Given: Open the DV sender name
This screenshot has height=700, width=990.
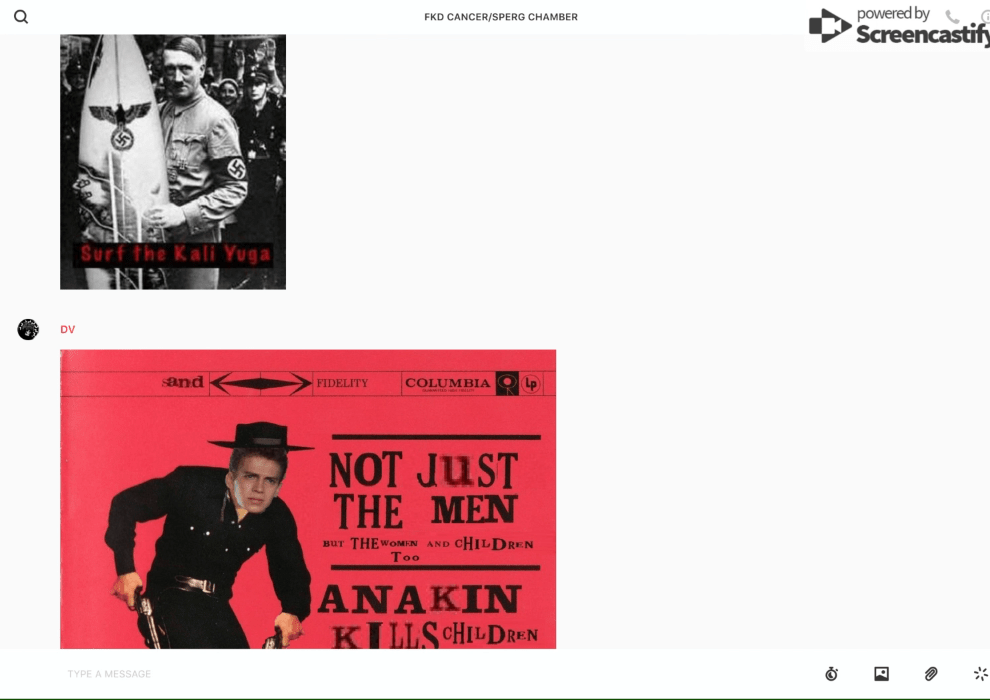Looking at the screenshot, I should coord(68,330).
